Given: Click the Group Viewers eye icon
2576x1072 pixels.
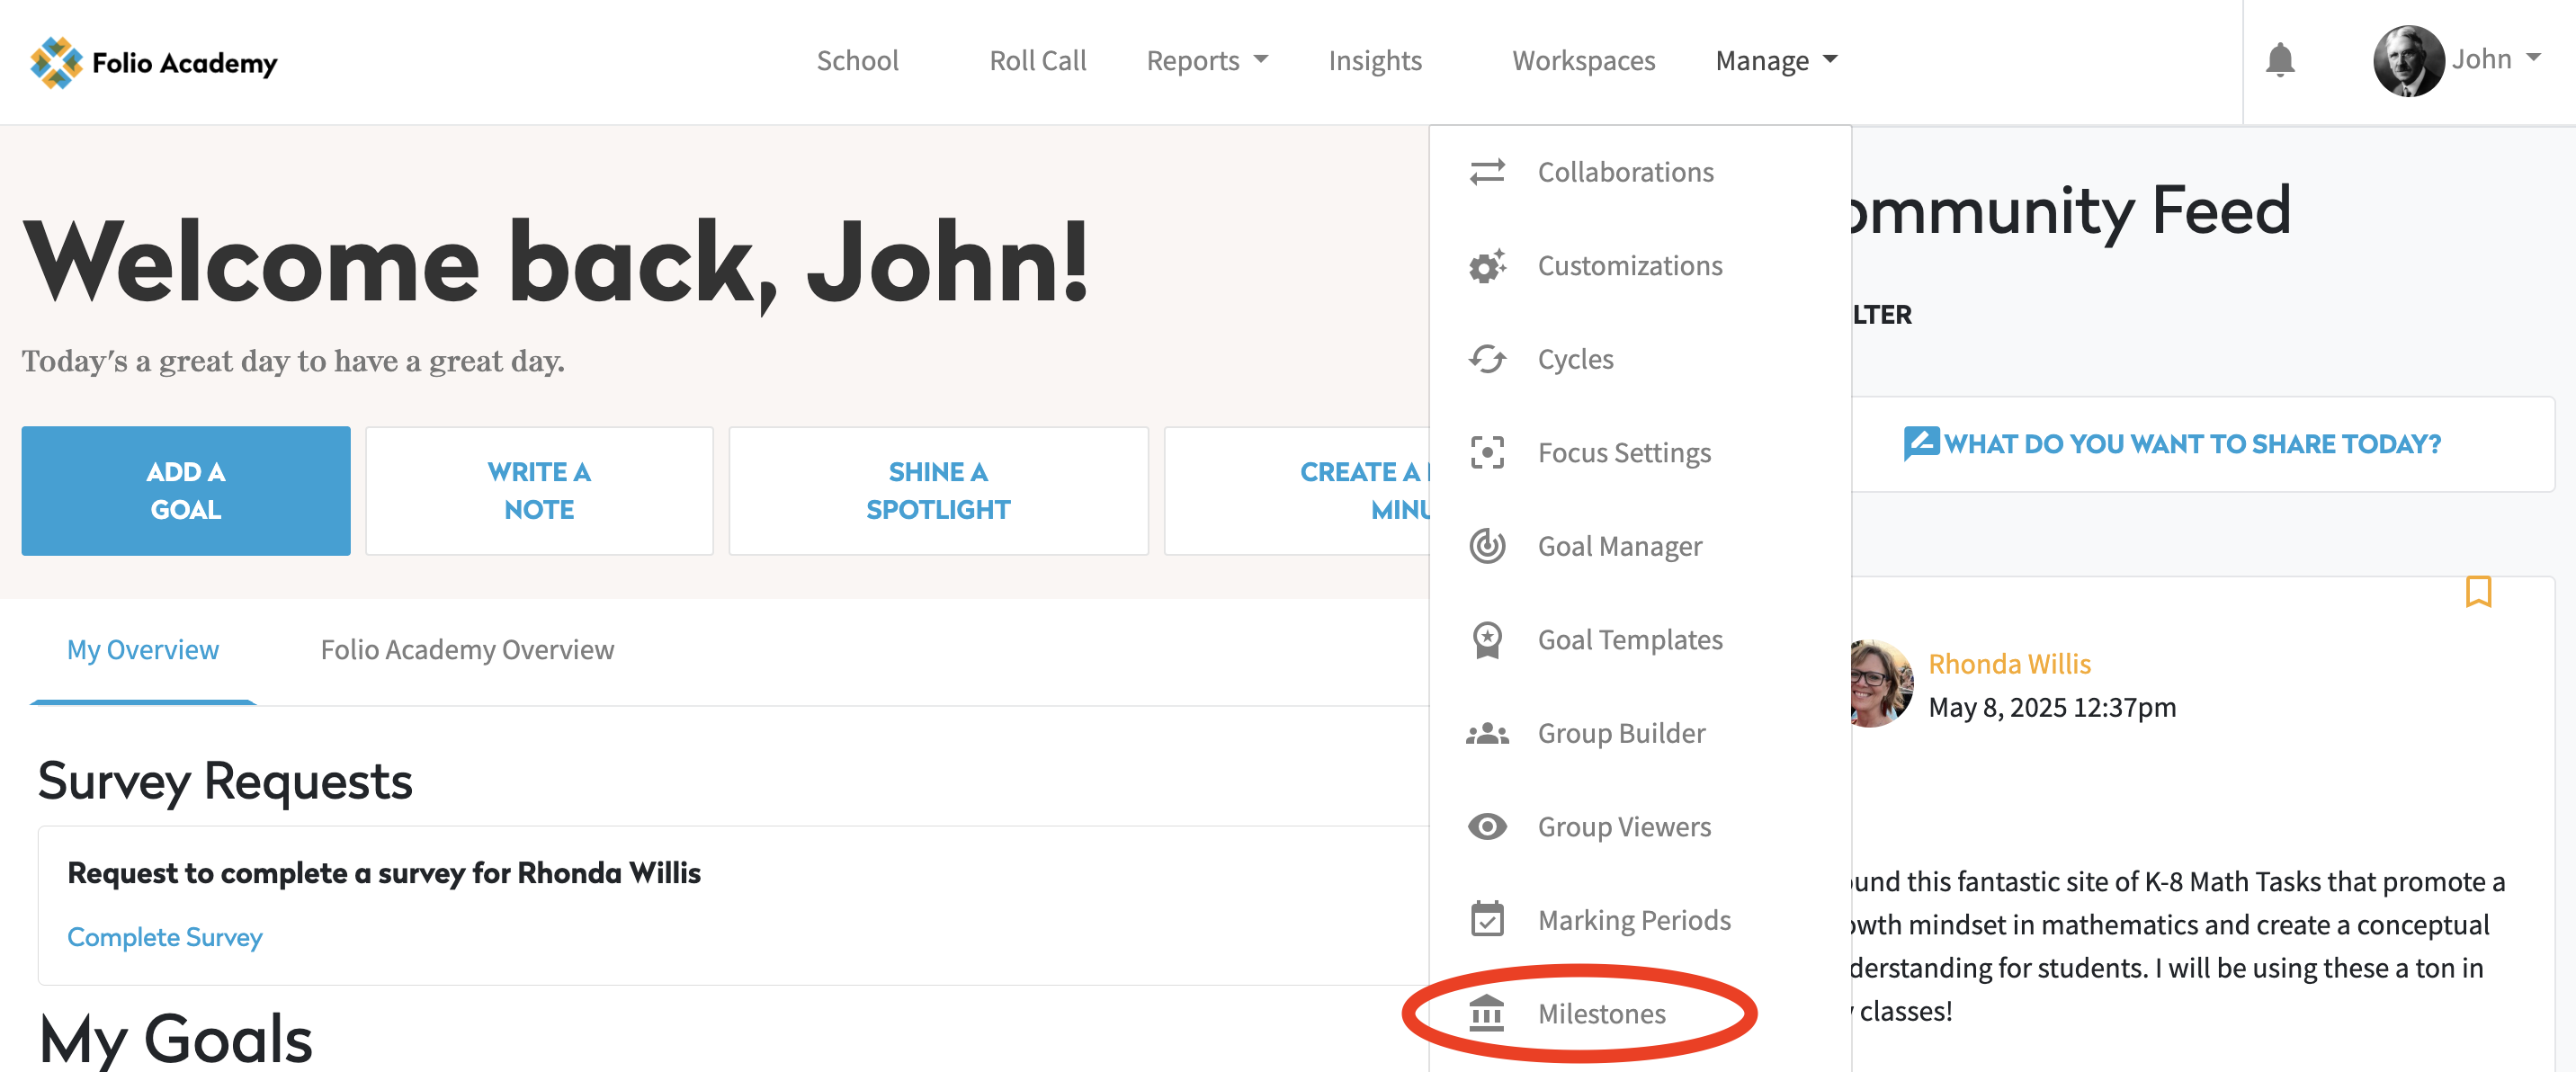Looking at the screenshot, I should 1486,827.
